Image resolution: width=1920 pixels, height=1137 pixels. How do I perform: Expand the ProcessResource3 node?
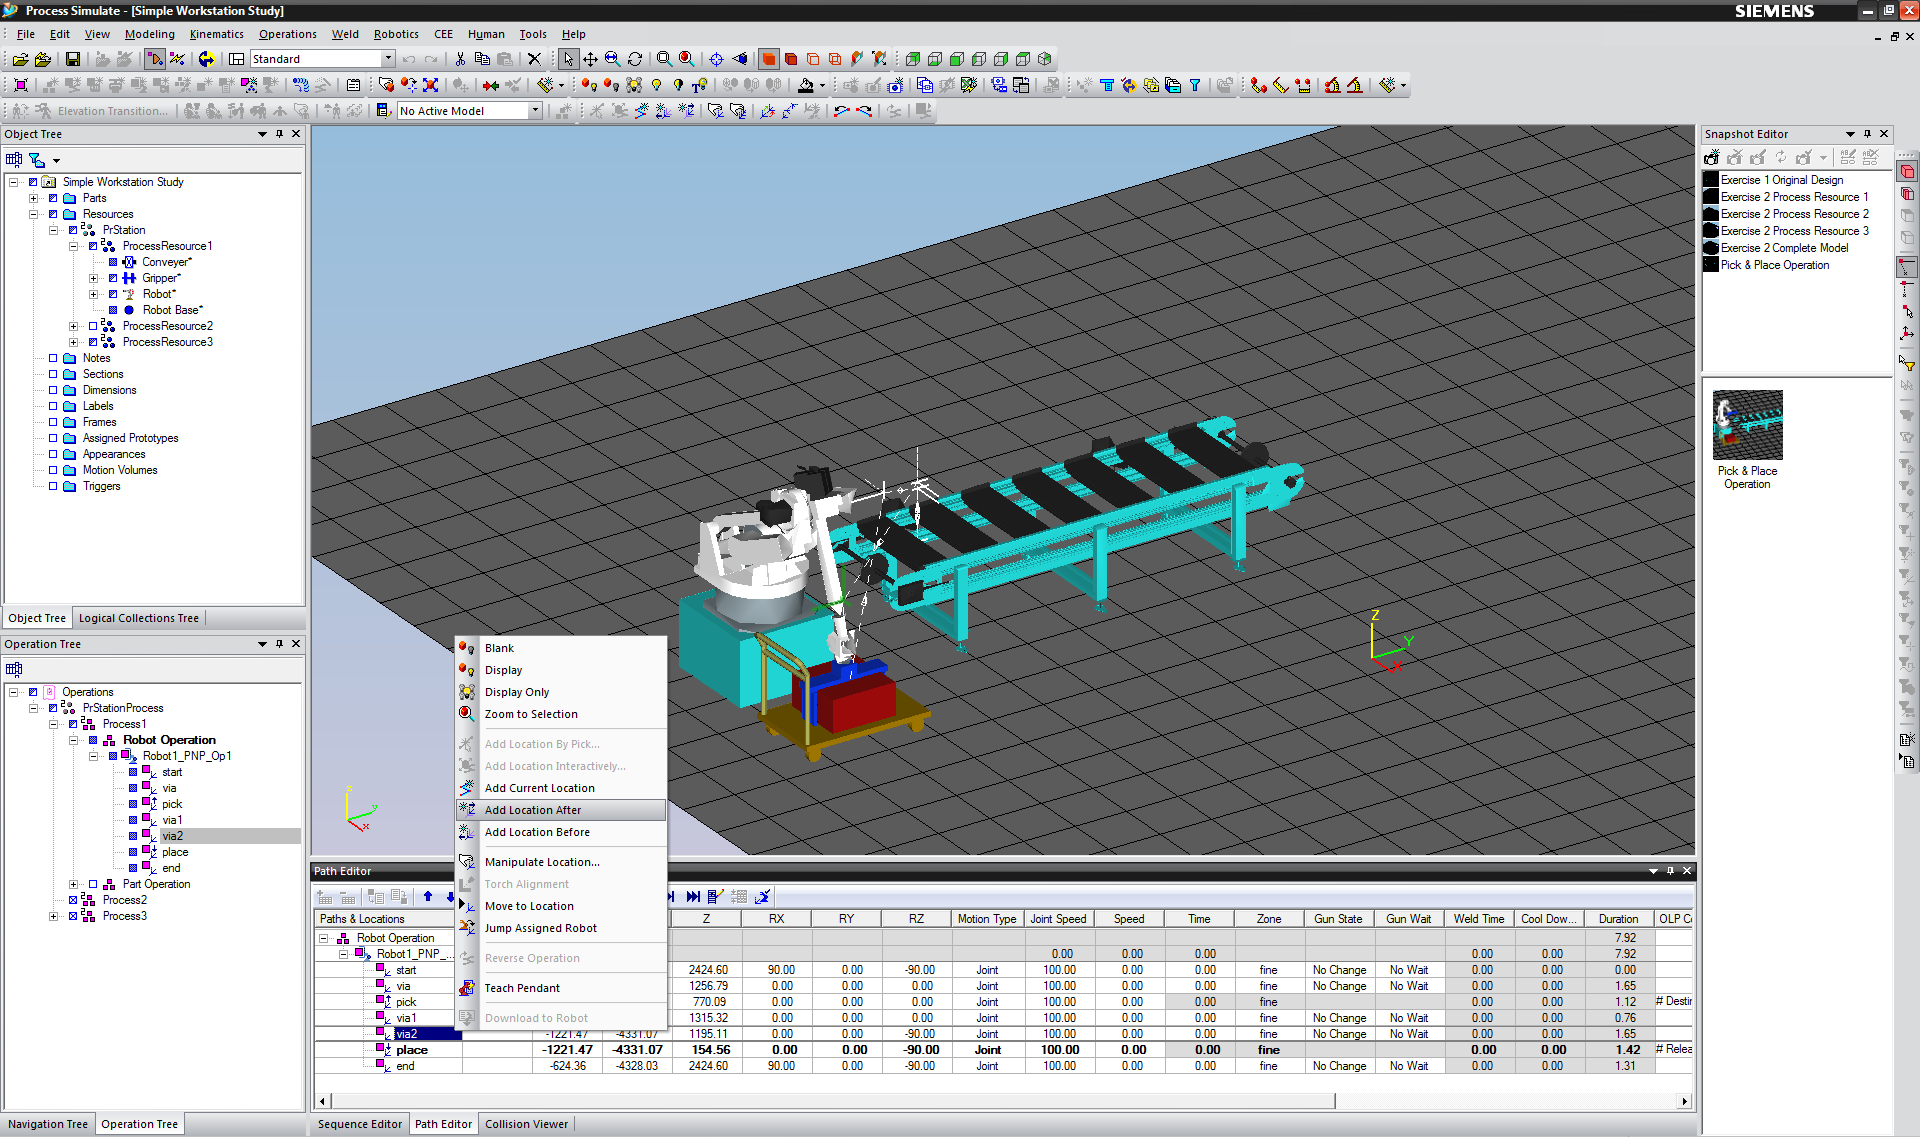(x=73, y=342)
